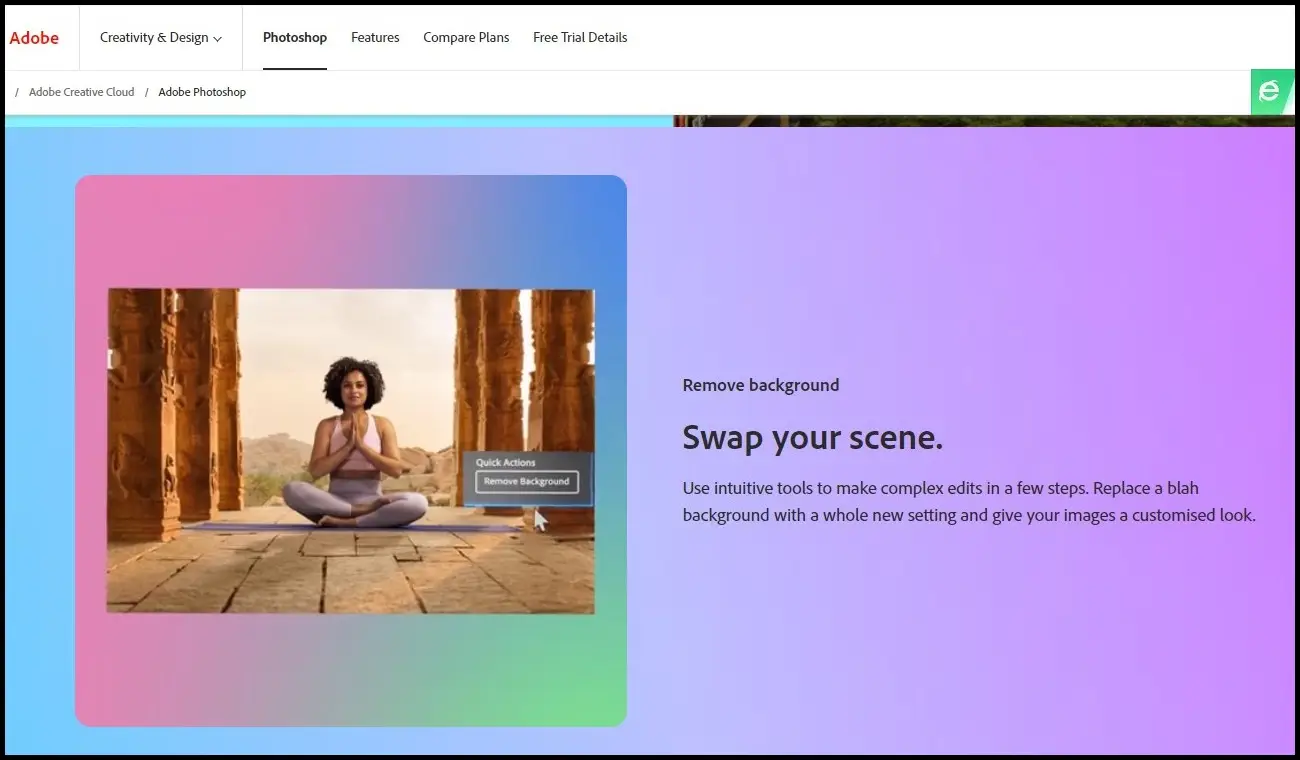Open the green 'e' badge icon

point(1271,92)
